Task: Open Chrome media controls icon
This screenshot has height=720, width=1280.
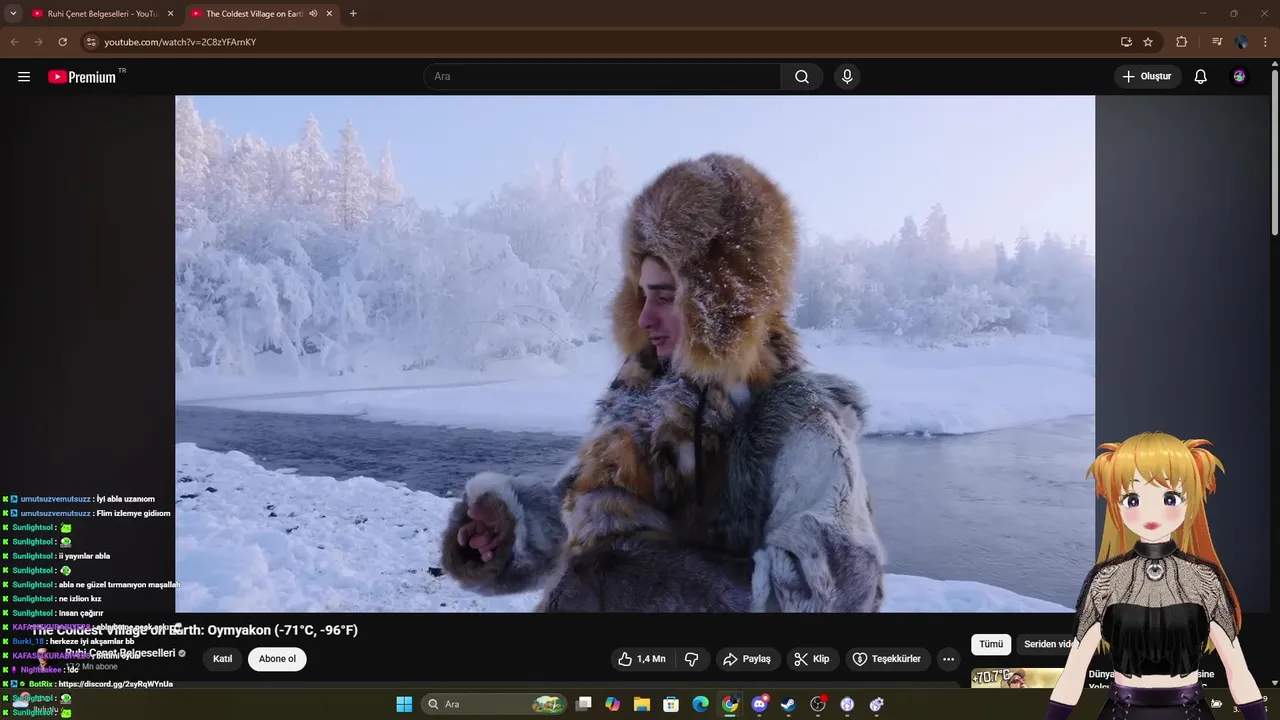Action: (1217, 42)
